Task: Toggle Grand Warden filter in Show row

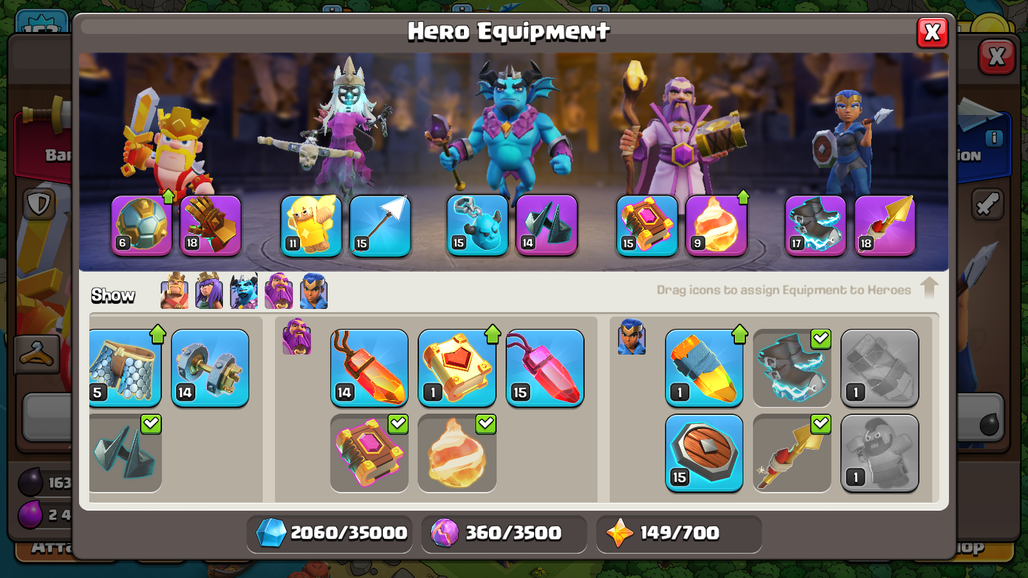Action: [279, 291]
